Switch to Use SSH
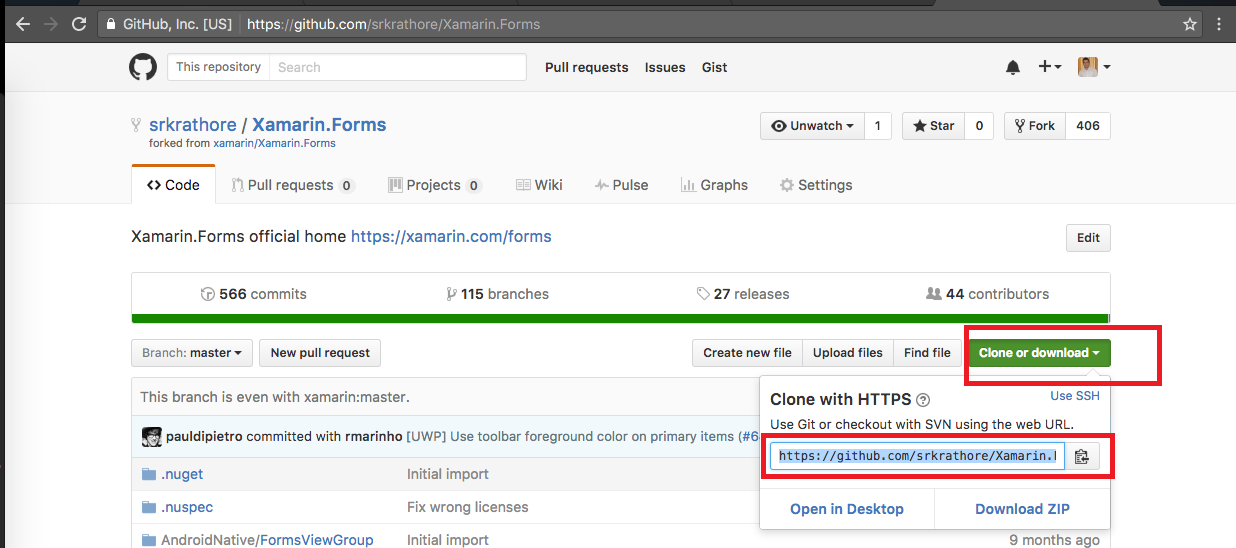 point(1075,396)
